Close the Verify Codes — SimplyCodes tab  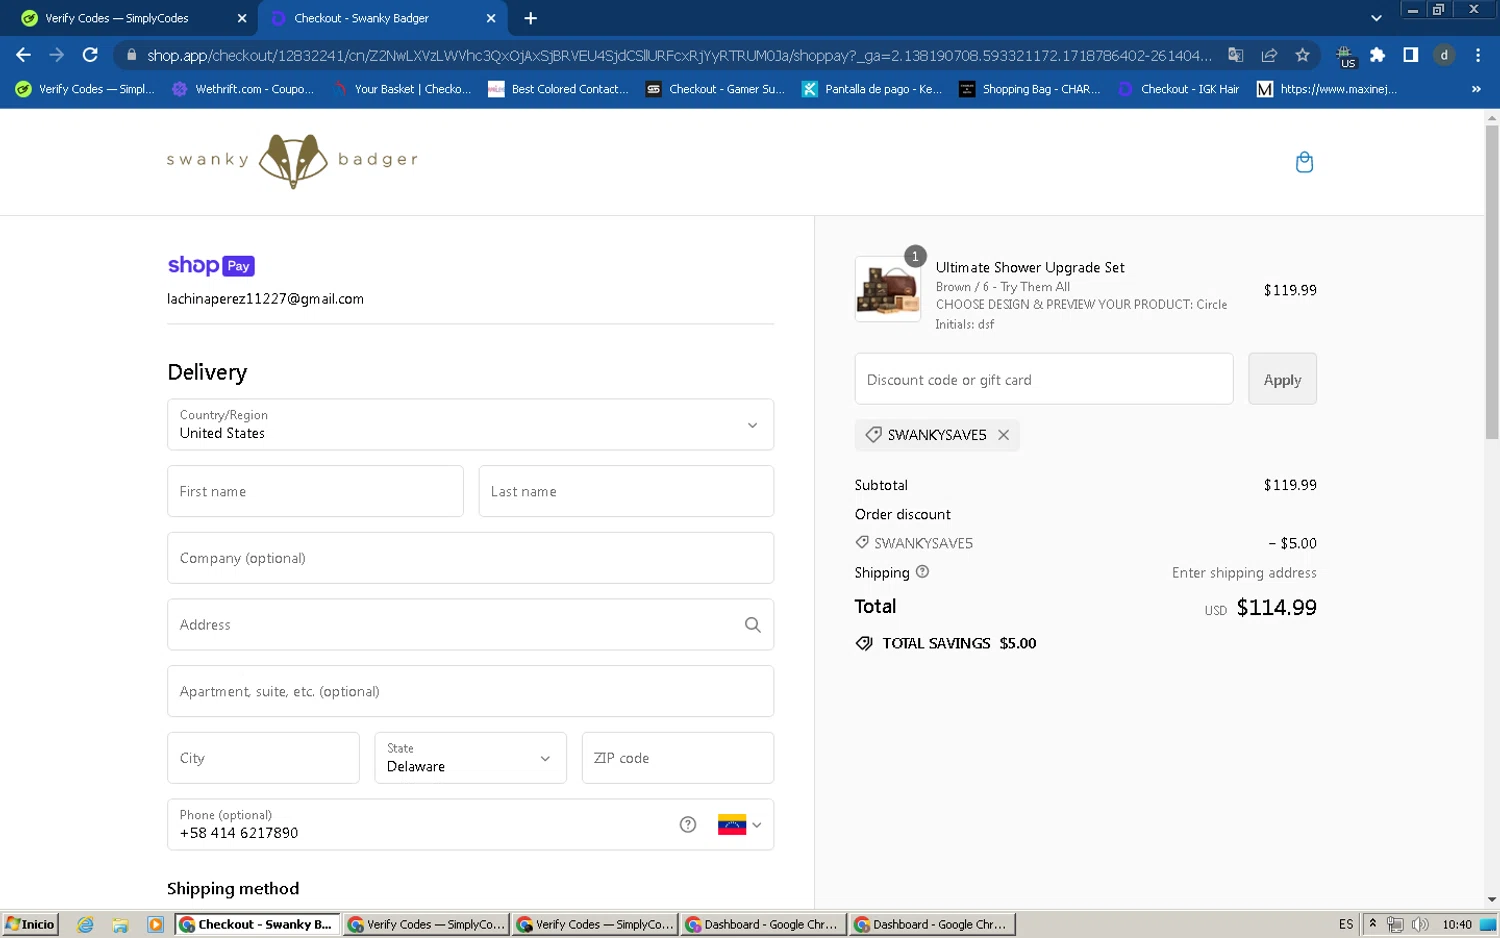242,18
